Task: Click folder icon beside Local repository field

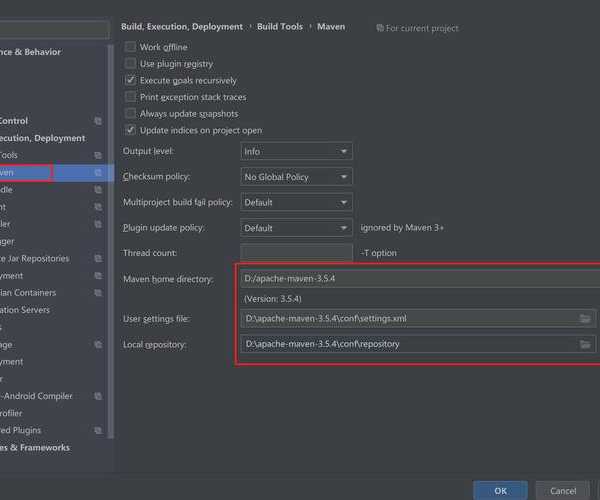Action: click(x=585, y=344)
